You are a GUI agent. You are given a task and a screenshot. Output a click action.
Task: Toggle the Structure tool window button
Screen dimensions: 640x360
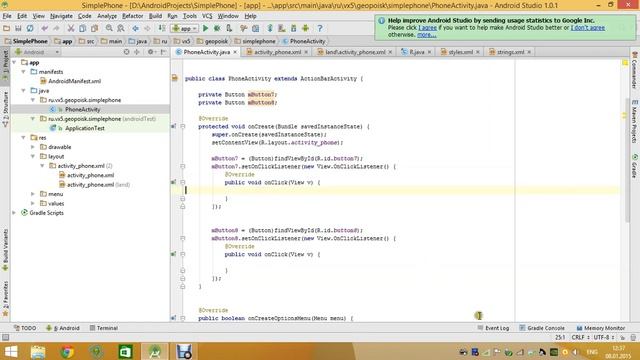pyautogui.click(x=5, y=108)
